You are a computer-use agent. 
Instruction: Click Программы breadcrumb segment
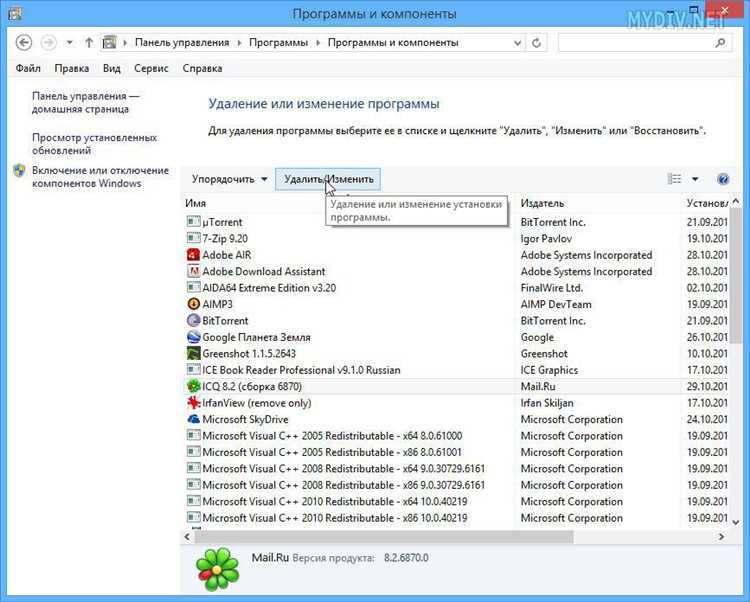coord(278,43)
